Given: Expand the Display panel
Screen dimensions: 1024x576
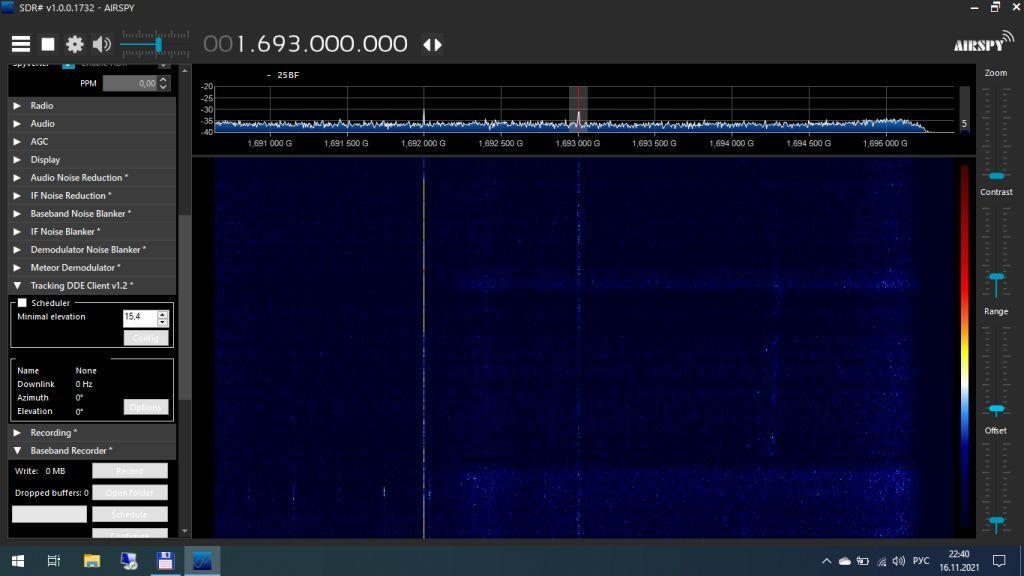Looking at the screenshot, I should point(92,160).
